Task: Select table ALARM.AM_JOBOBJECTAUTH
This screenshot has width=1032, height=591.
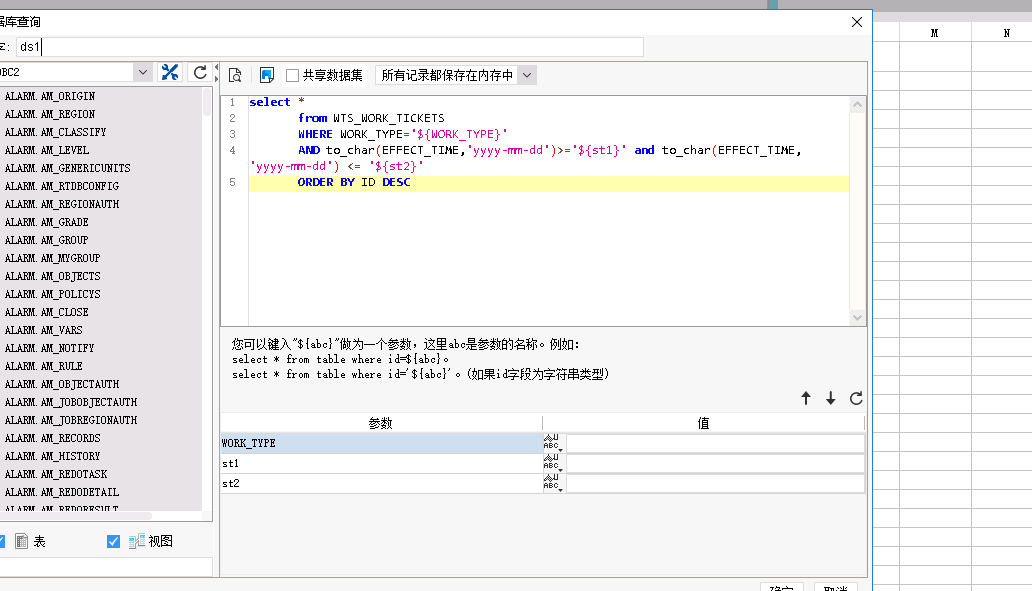Action: point(71,402)
